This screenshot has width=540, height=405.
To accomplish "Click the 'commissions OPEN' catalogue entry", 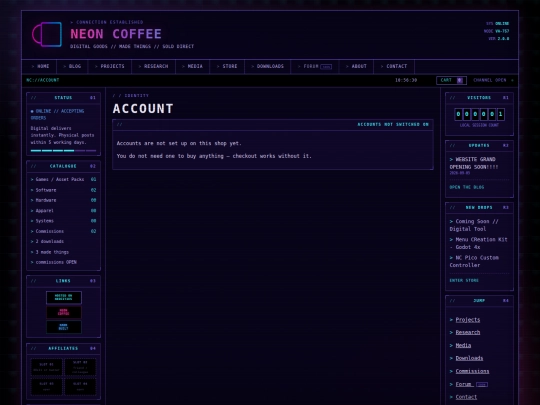I will tap(54, 262).
